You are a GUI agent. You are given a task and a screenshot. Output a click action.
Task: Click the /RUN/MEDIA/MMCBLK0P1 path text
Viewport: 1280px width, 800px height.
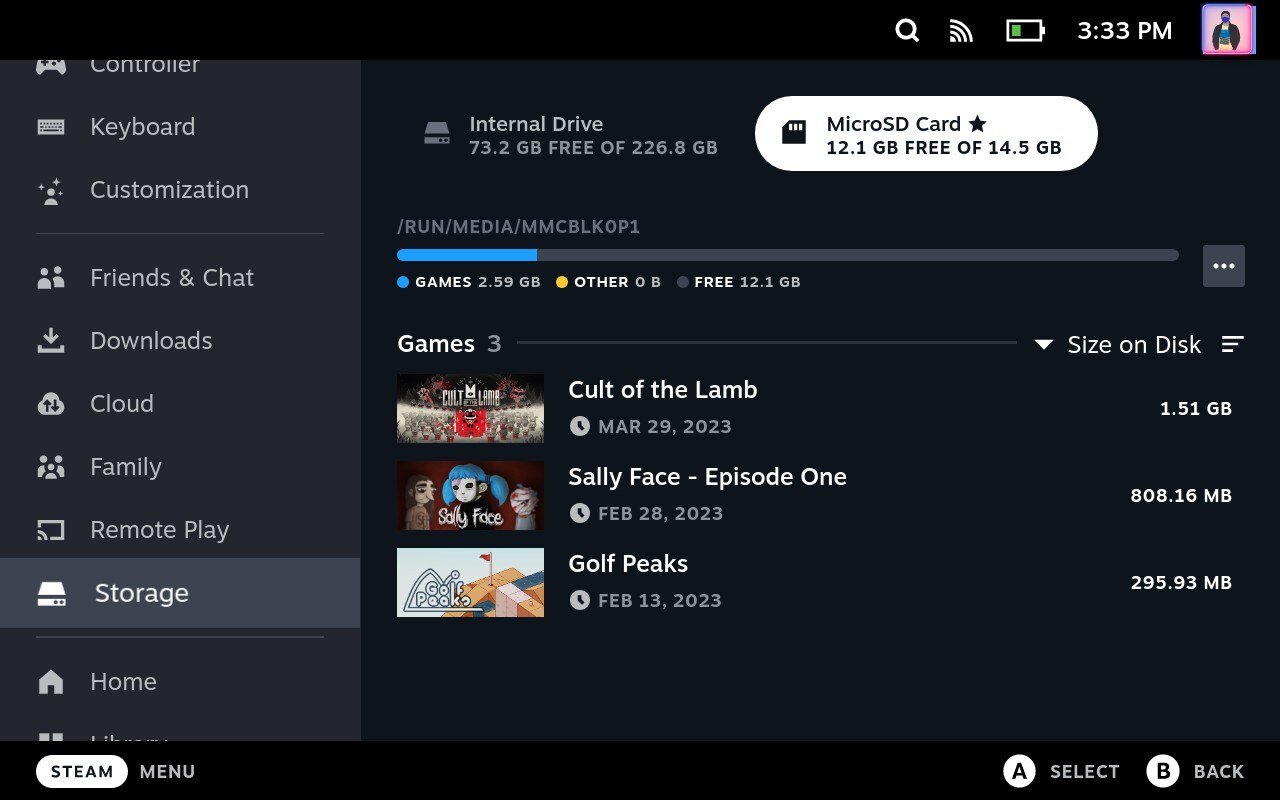click(x=518, y=227)
